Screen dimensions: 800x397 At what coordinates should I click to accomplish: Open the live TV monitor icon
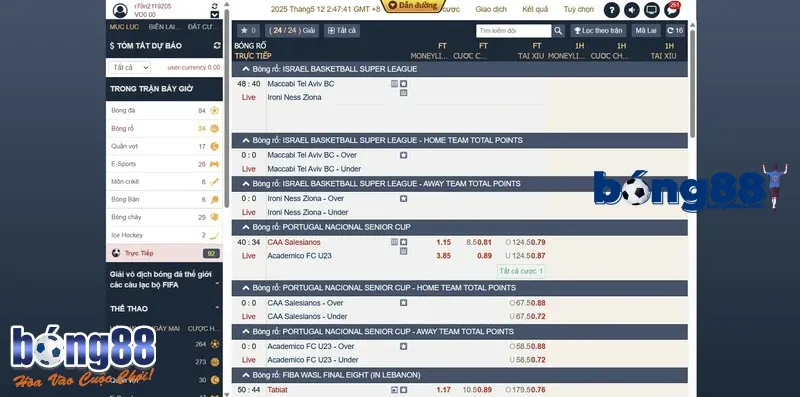point(652,10)
